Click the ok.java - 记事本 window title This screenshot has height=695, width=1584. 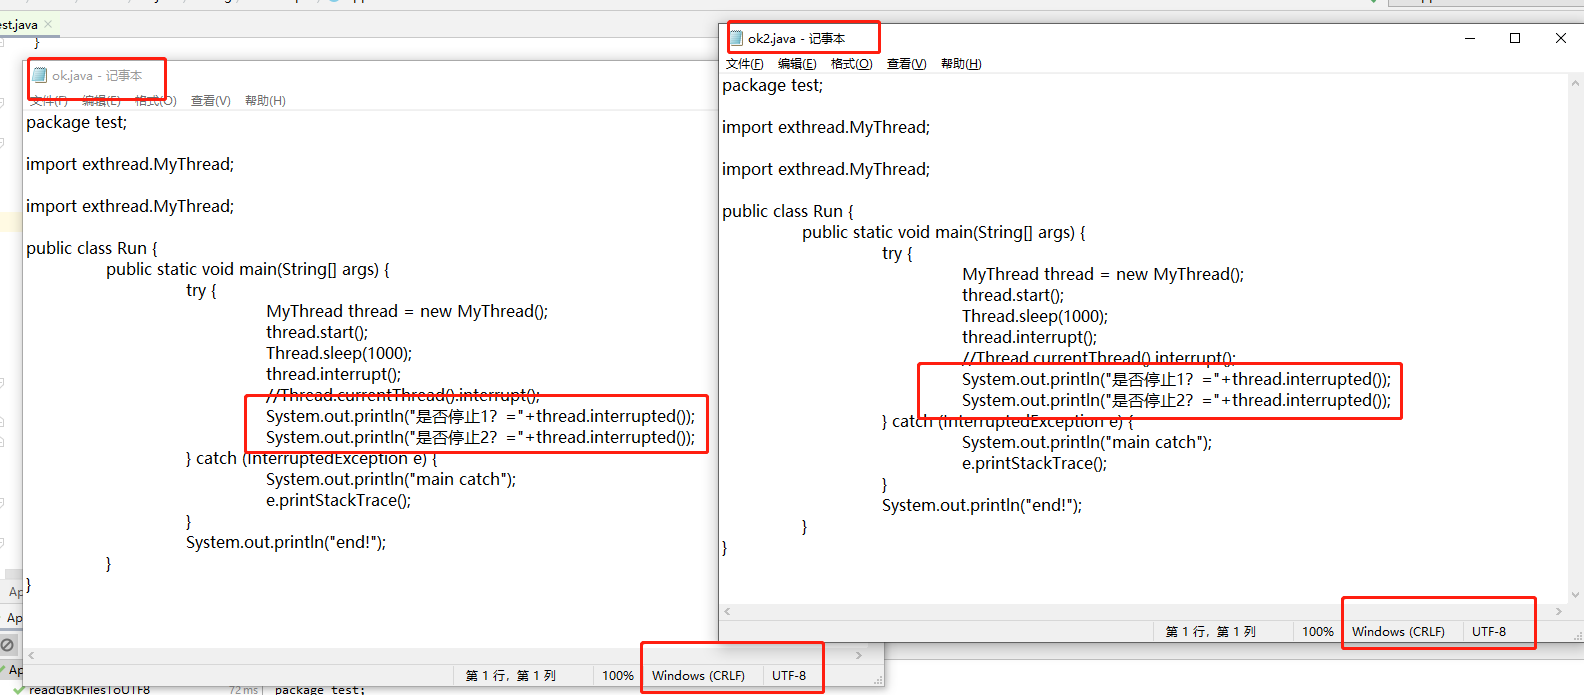click(x=97, y=76)
